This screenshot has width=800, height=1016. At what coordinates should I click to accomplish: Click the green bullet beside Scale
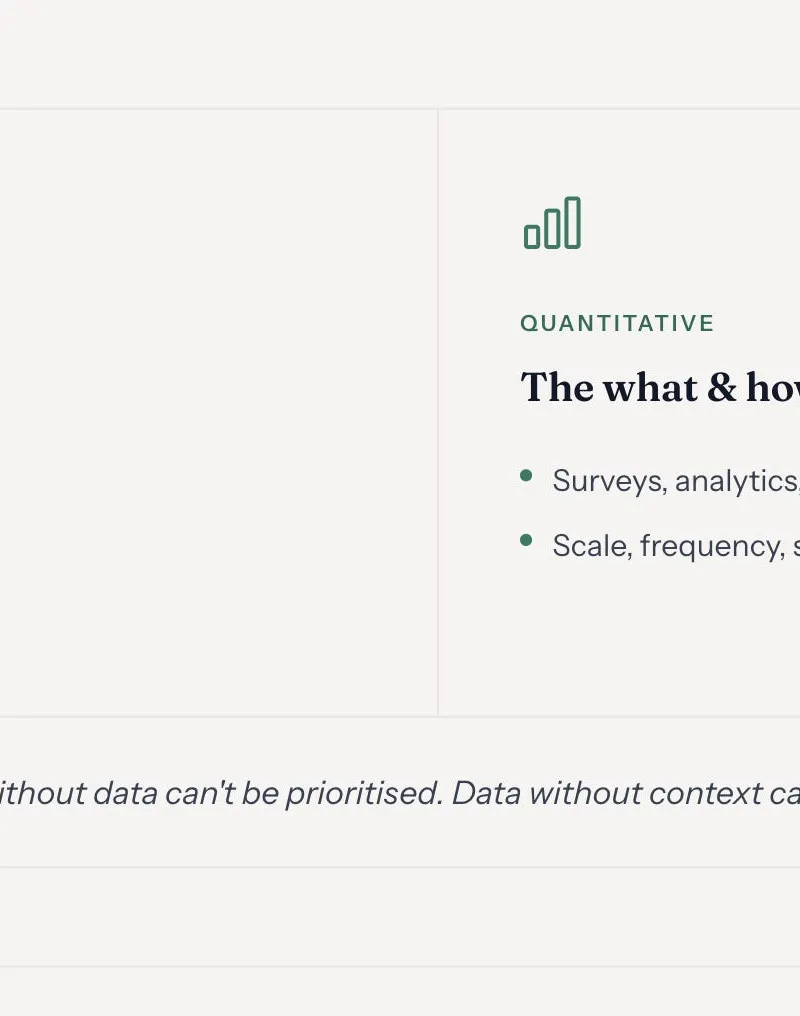click(526, 540)
